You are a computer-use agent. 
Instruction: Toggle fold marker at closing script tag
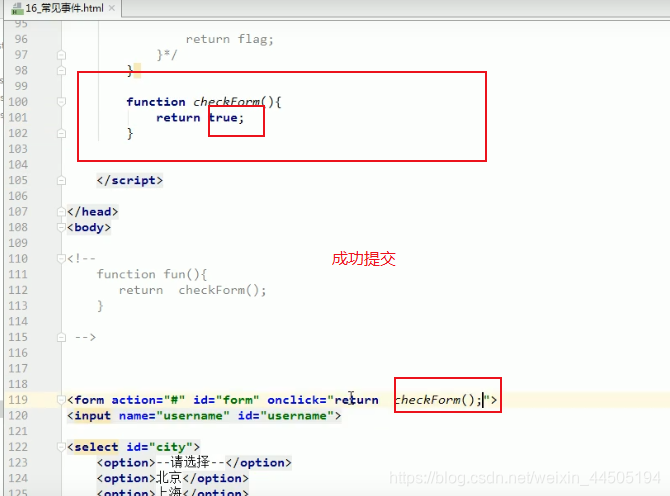coord(62,180)
